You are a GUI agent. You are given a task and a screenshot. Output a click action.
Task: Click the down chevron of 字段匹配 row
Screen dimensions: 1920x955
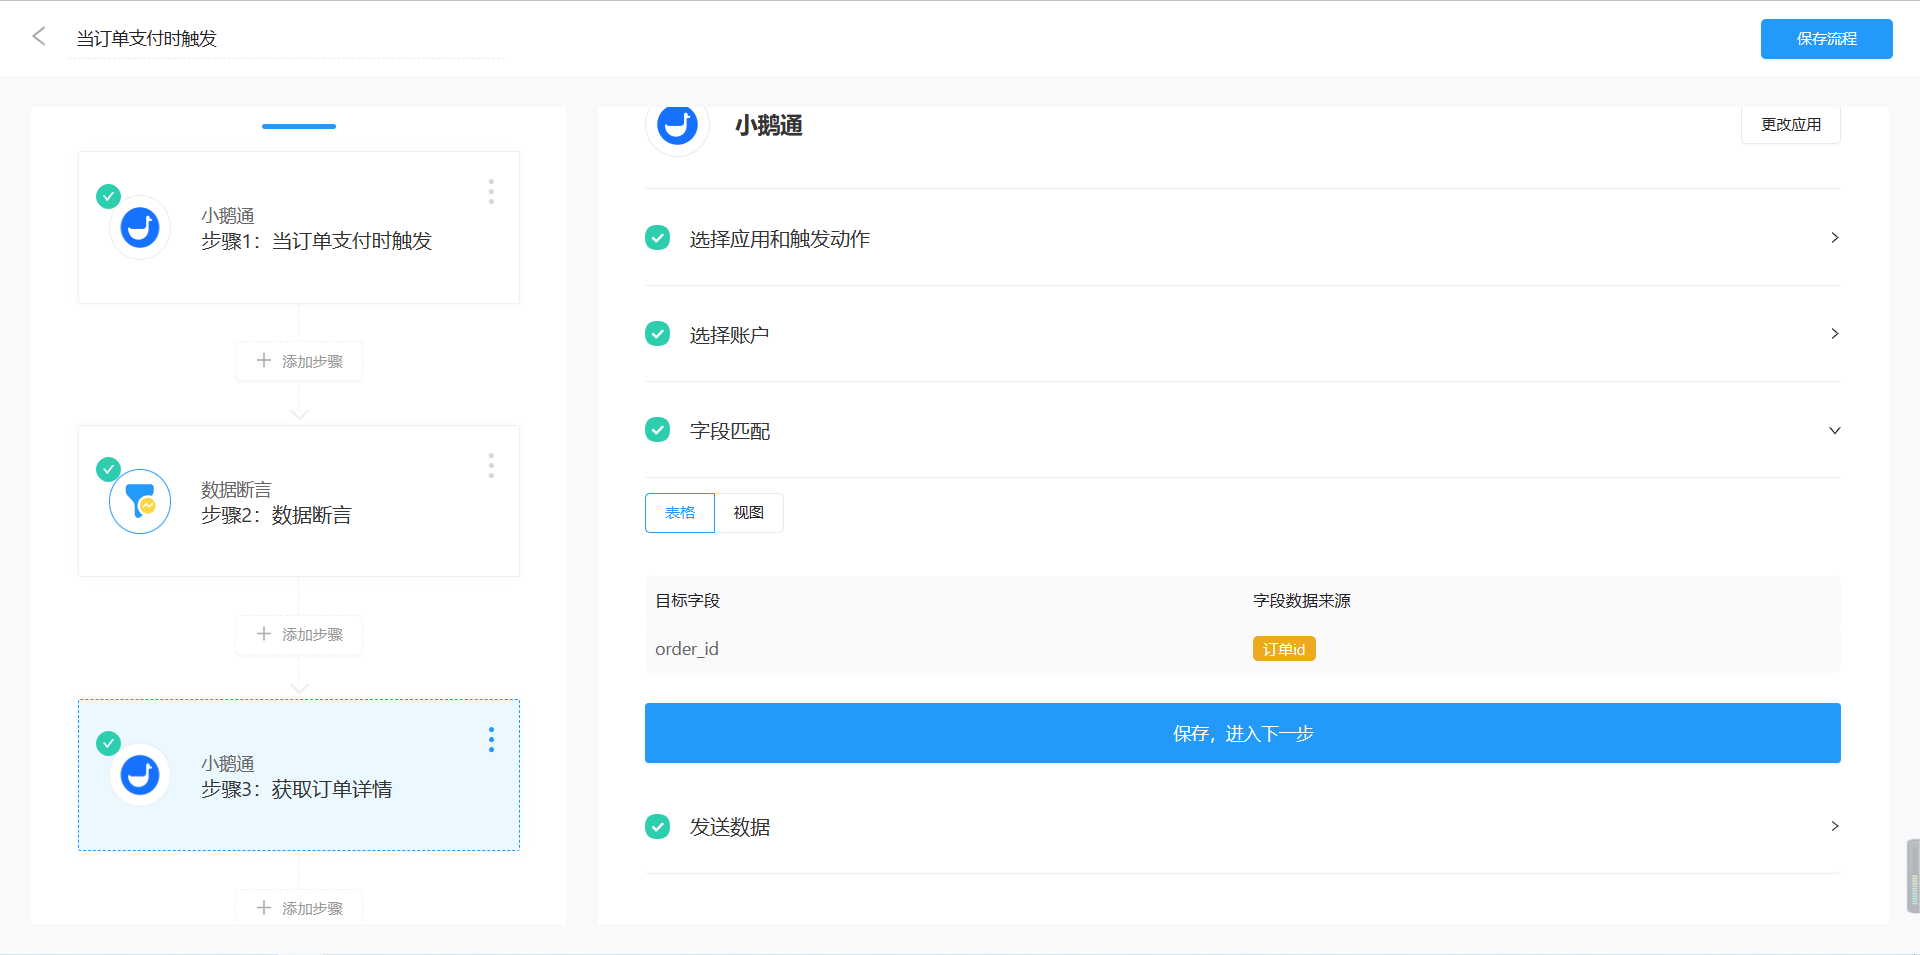point(1835,431)
